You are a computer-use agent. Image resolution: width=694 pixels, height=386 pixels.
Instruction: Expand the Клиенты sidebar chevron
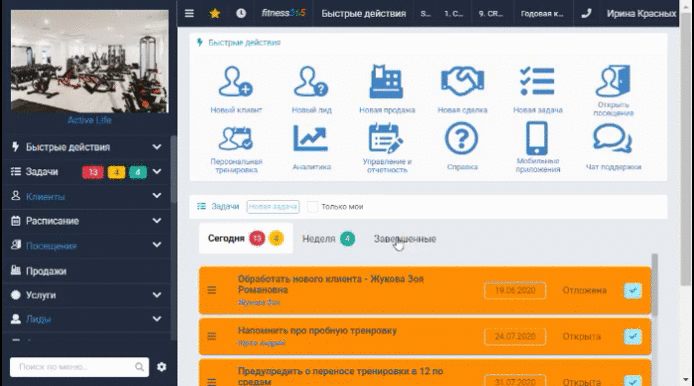click(x=157, y=196)
